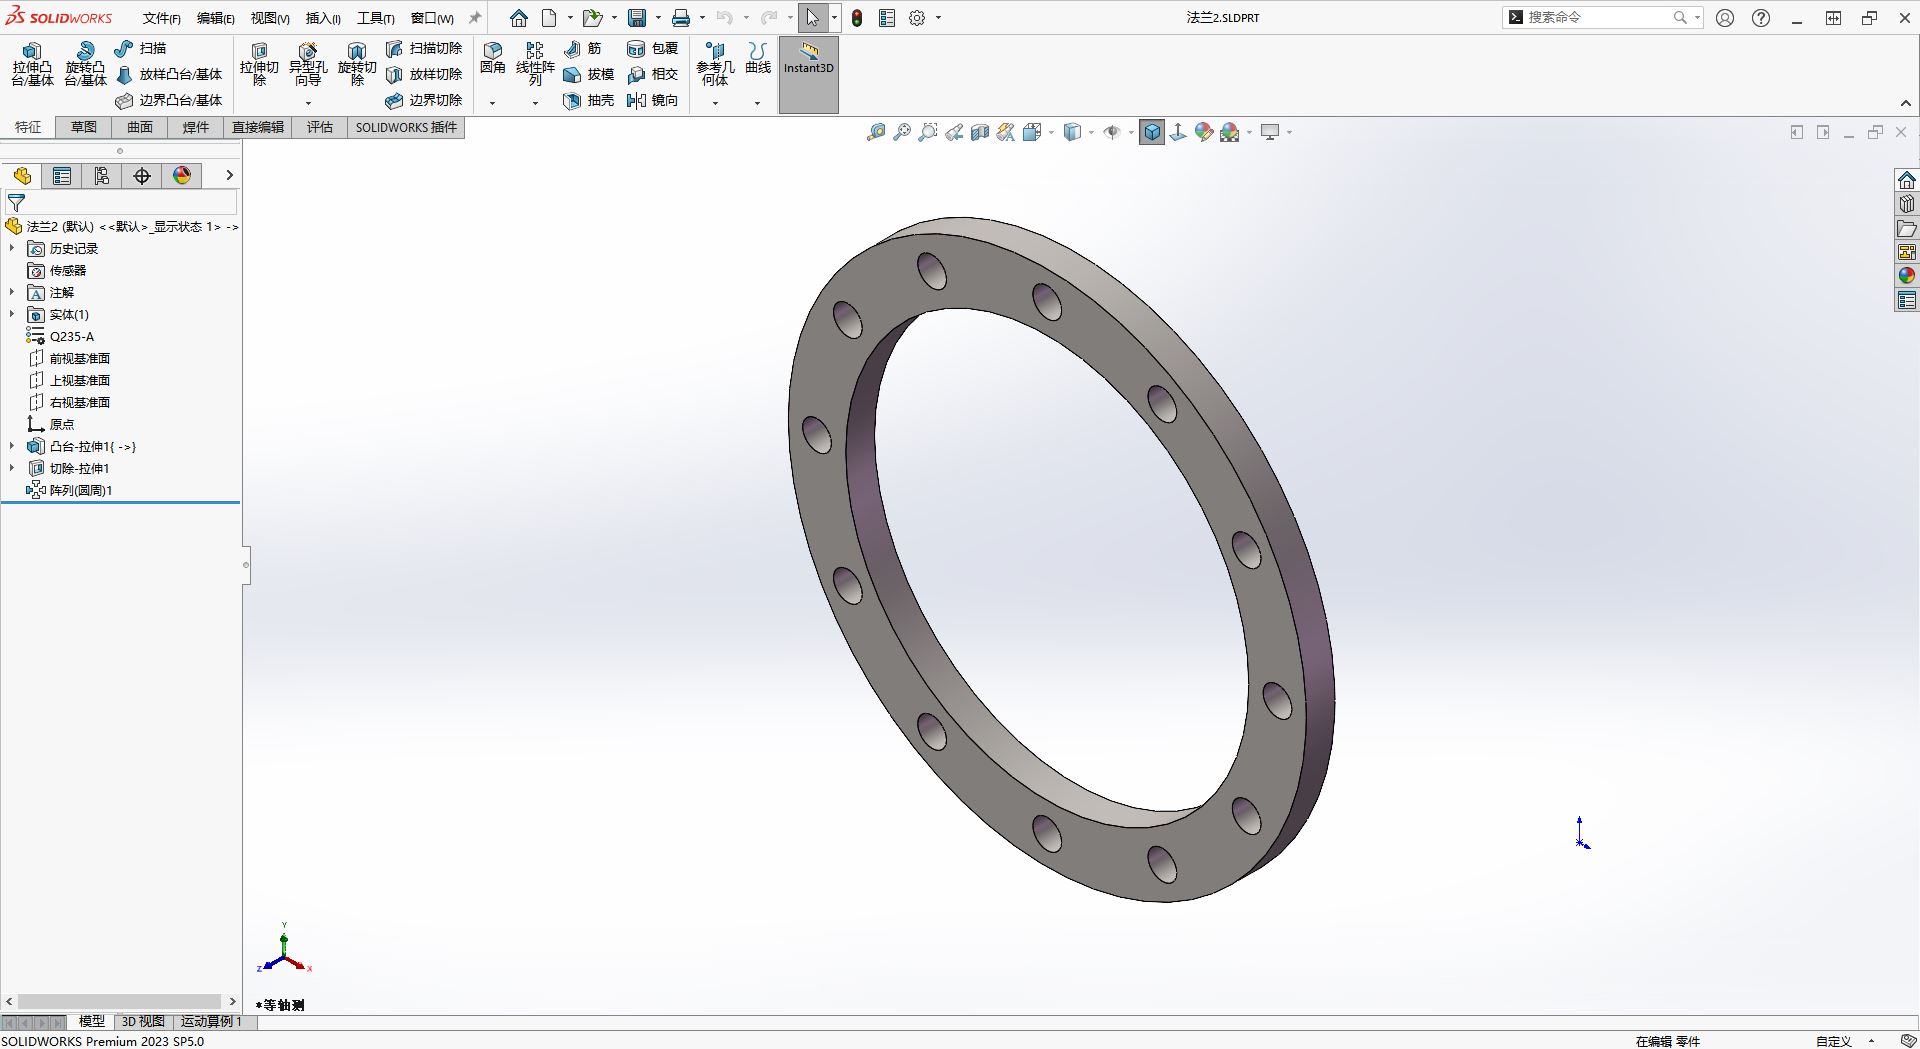
Task: Choose the Draft (拔模) tool
Action: tap(589, 74)
